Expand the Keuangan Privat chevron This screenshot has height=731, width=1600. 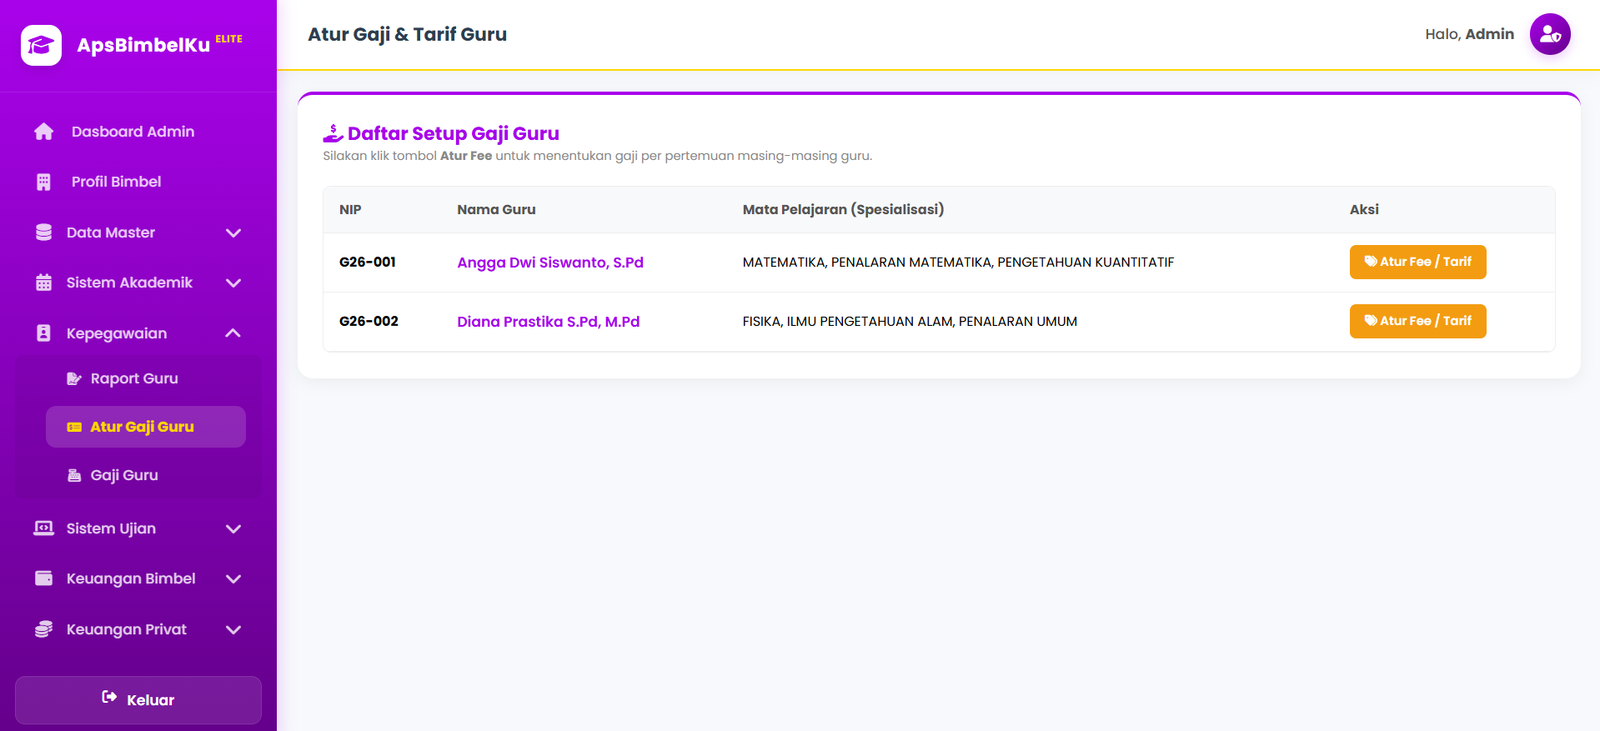pyautogui.click(x=234, y=630)
